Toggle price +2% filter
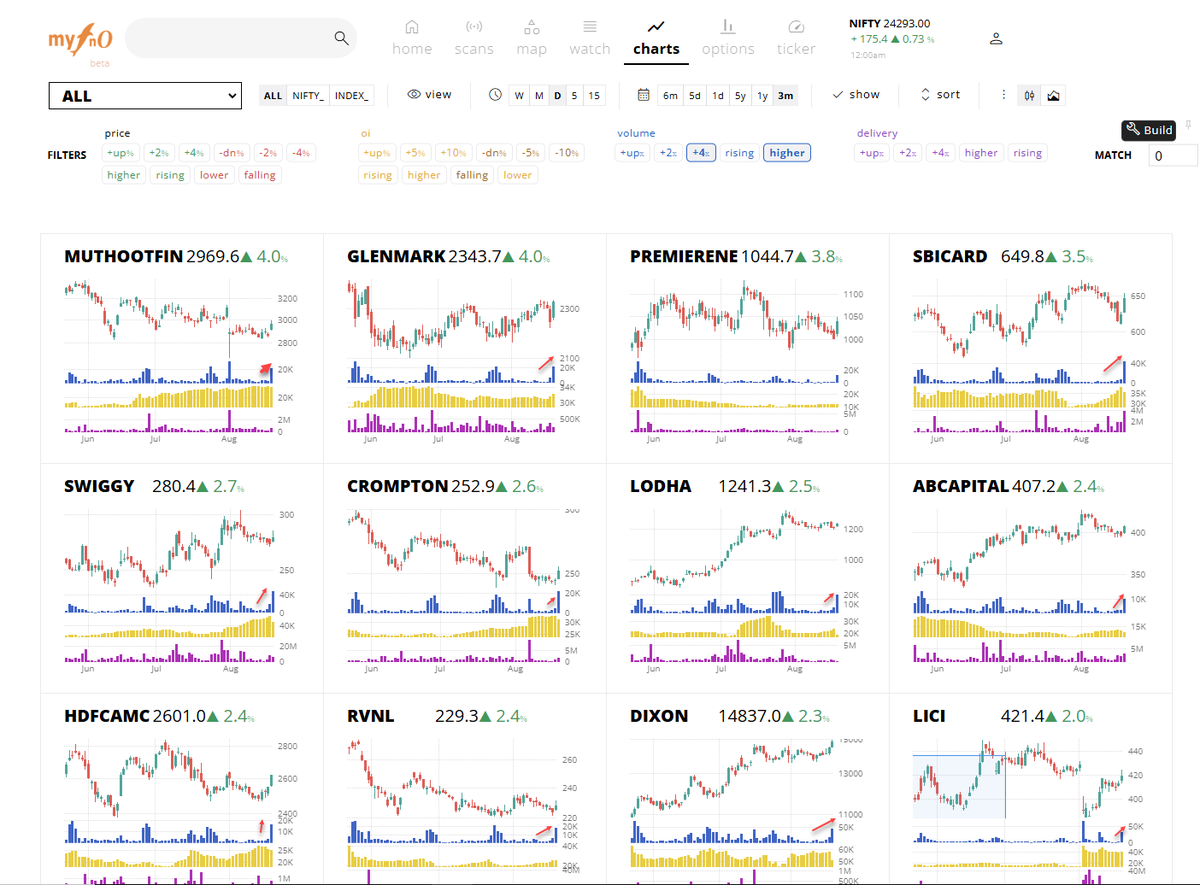Image resolution: width=1200 pixels, height=885 pixels. [x=158, y=153]
